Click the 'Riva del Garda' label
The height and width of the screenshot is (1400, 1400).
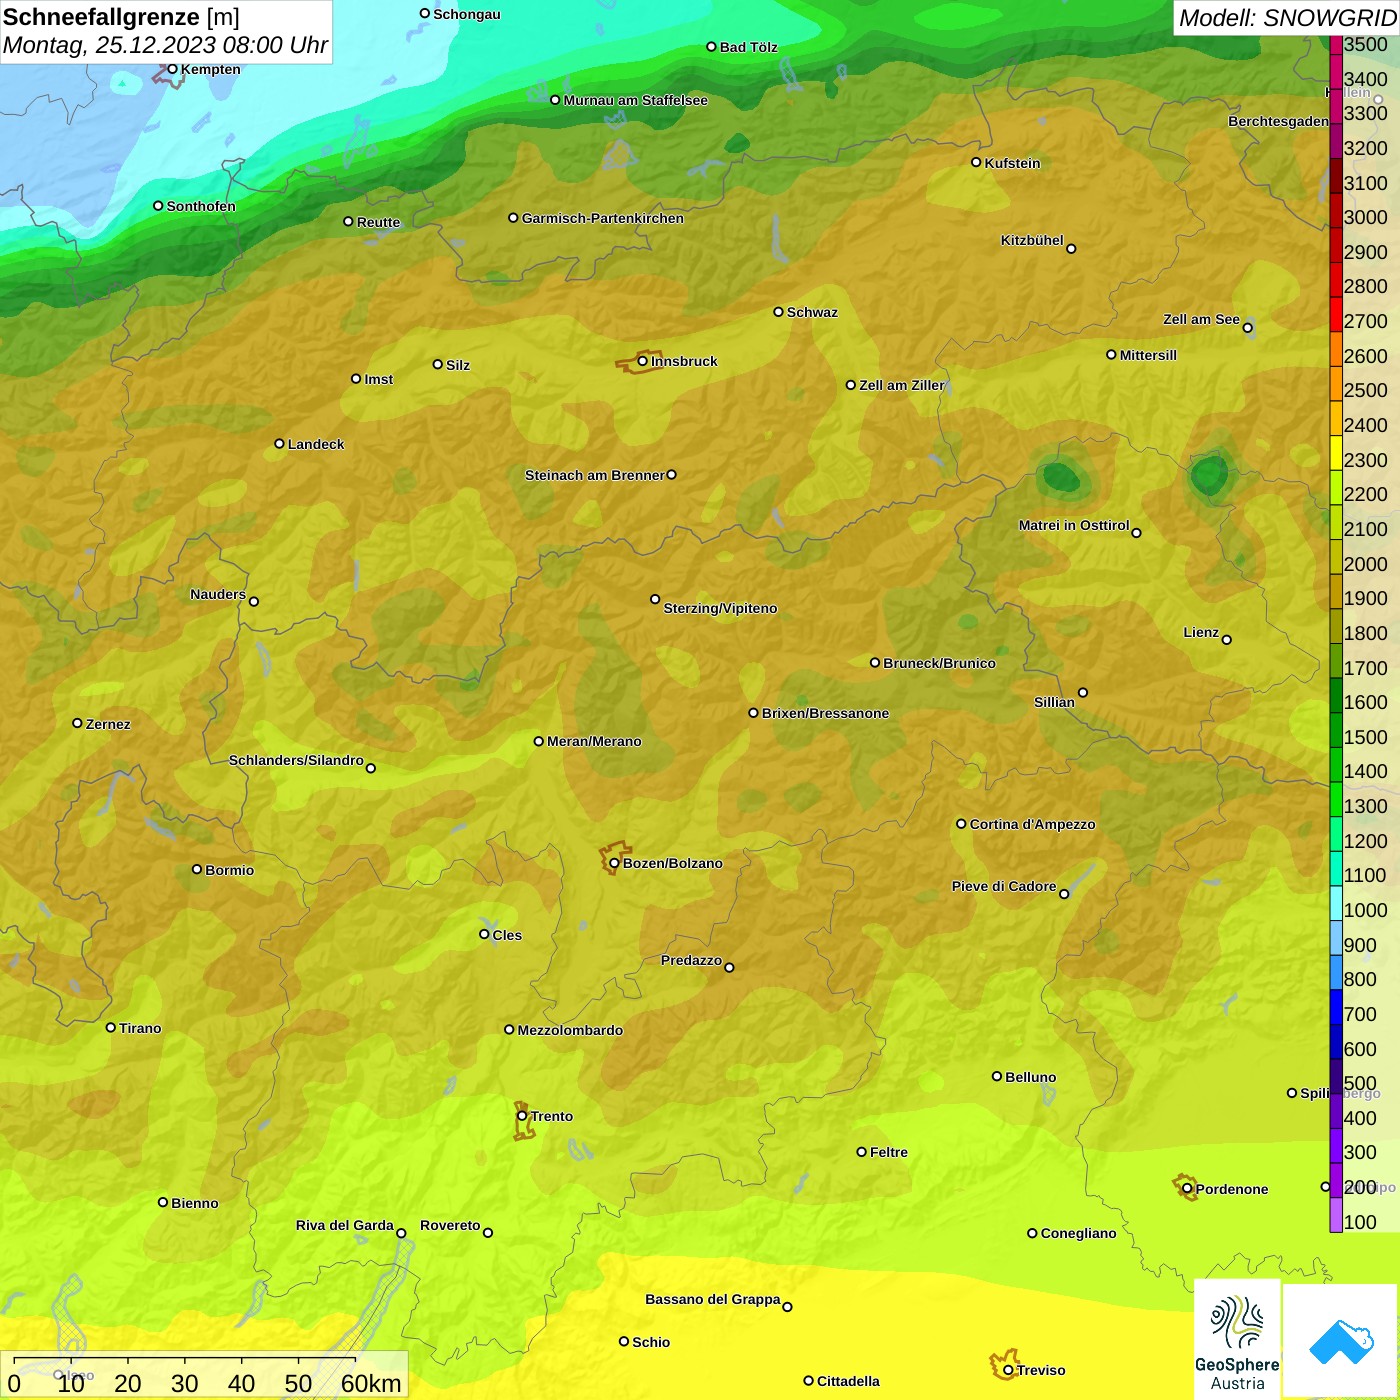click(345, 1225)
